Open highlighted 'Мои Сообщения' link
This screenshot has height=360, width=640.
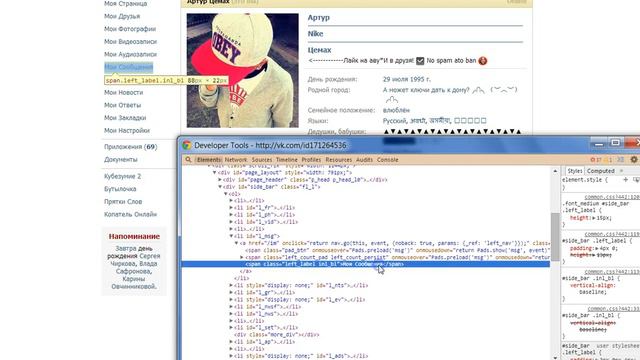(129, 67)
